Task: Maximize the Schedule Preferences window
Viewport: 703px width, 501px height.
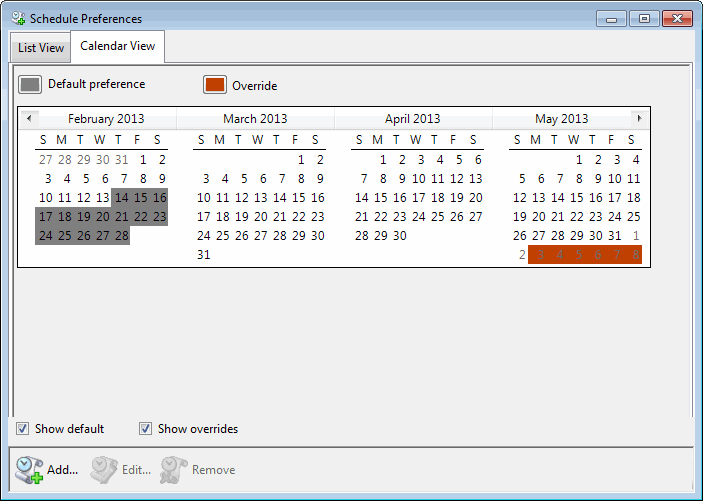Action: click(644, 18)
